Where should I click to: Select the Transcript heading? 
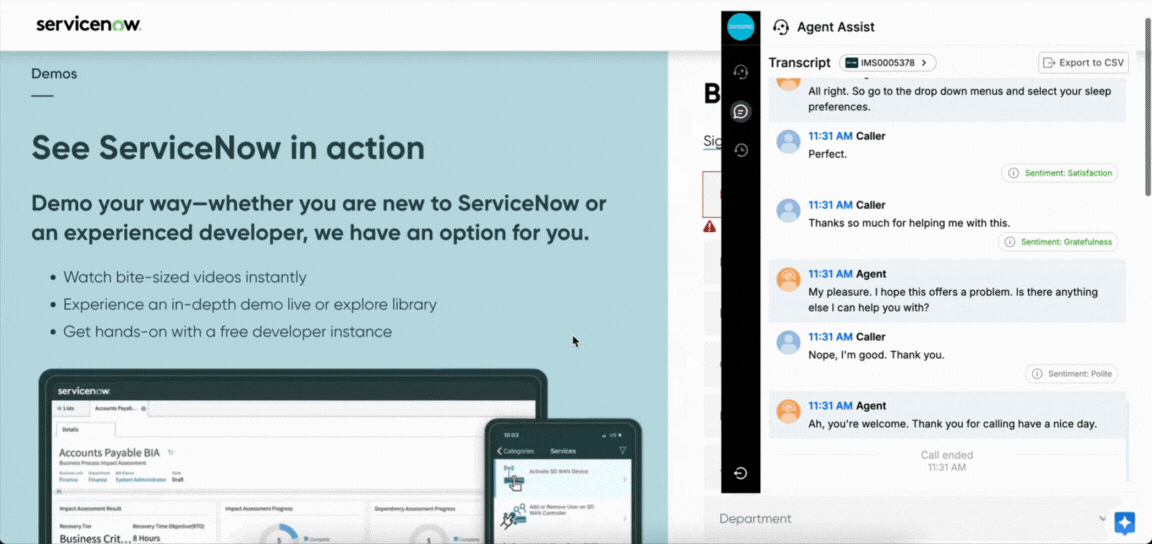[x=799, y=63]
